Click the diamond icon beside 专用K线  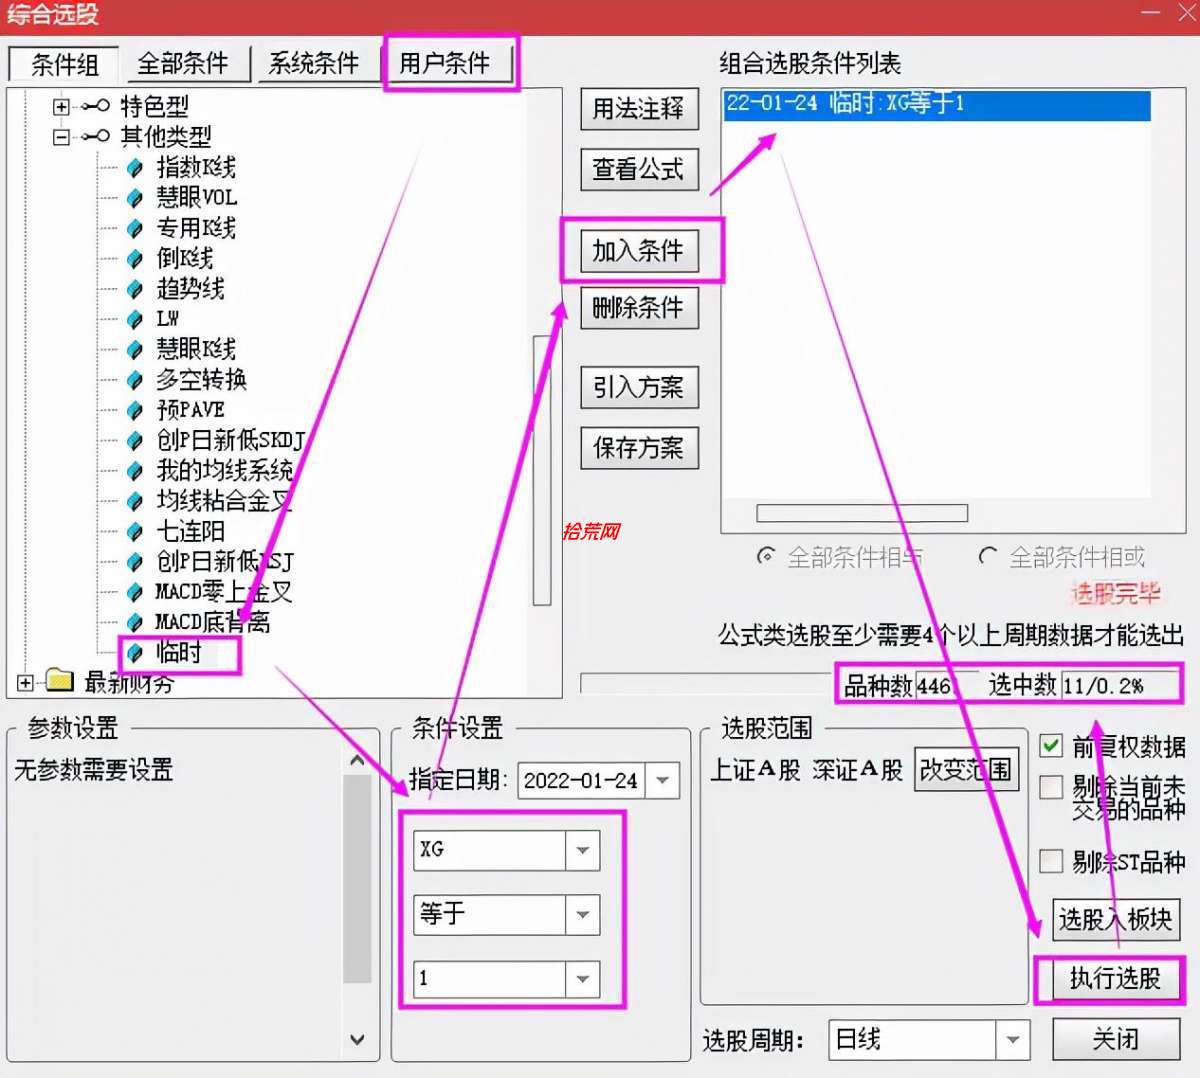[135, 229]
